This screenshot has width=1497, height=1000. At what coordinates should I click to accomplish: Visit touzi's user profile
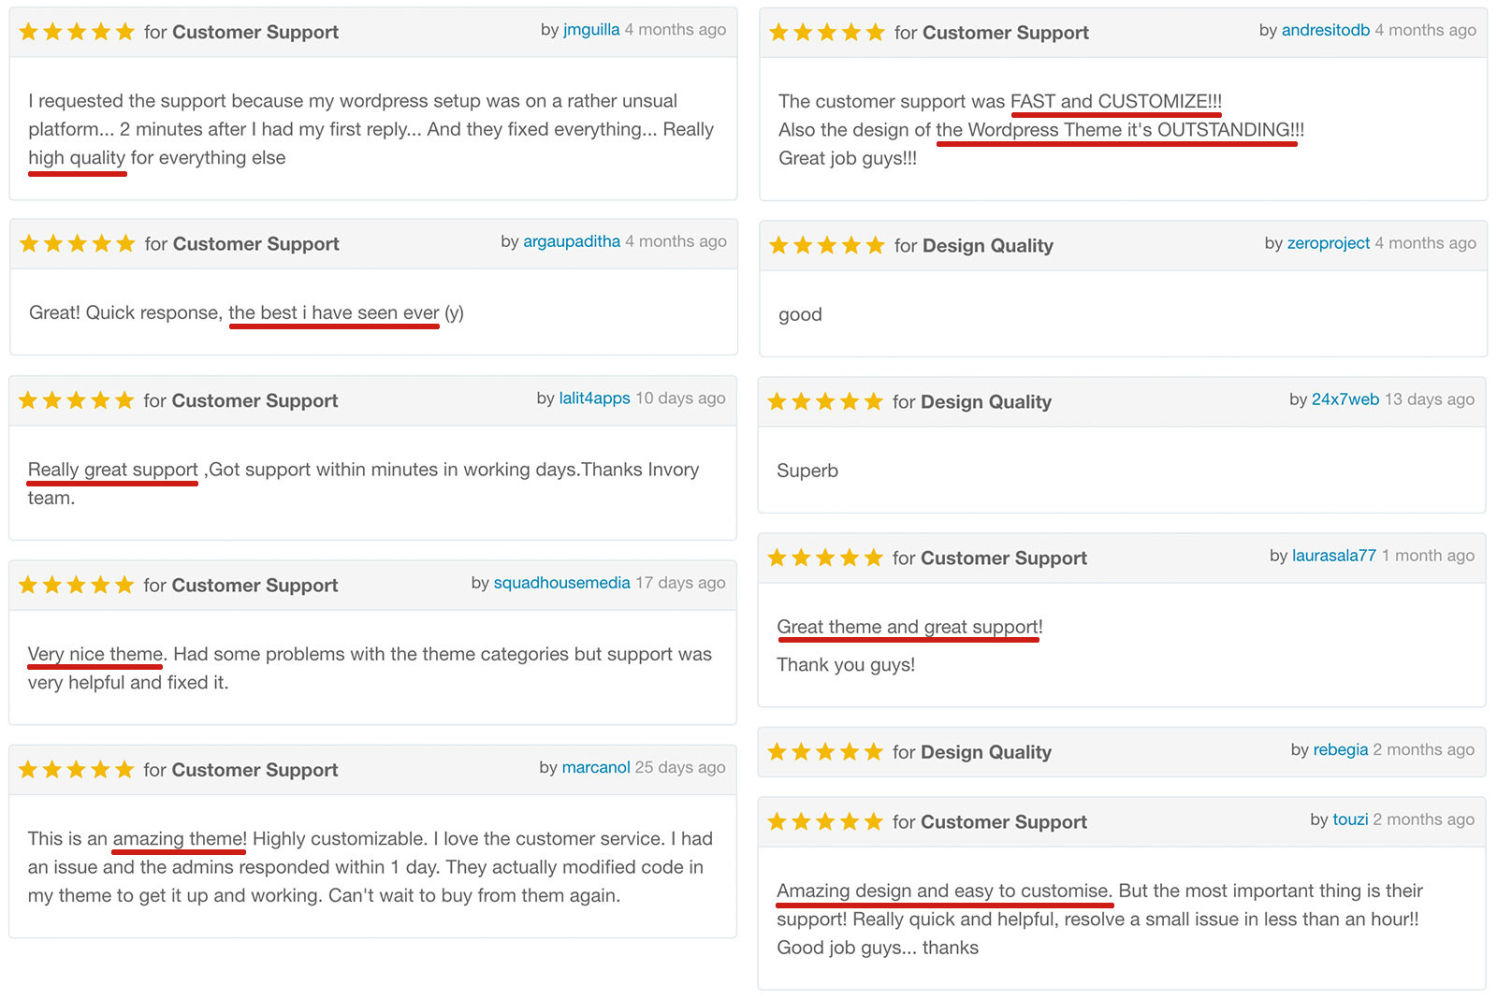pyautogui.click(x=1350, y=819)
